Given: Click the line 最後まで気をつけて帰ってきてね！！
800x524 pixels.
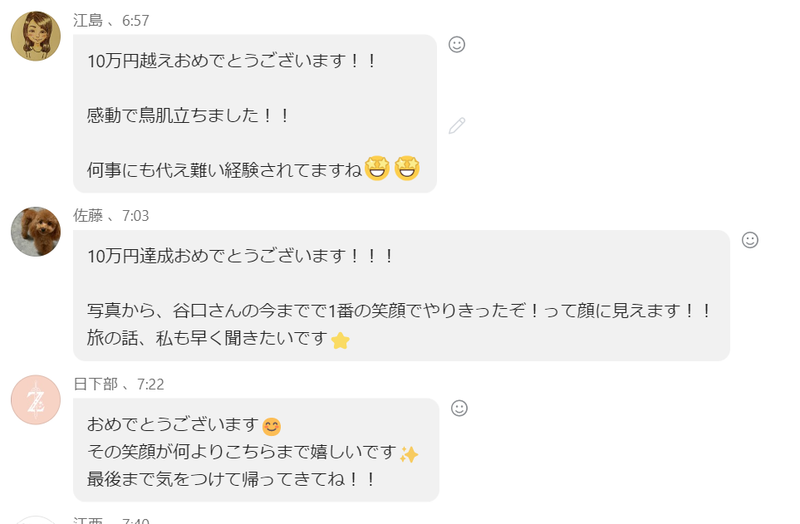Looking at the screenshot, I should coord(231,479).
